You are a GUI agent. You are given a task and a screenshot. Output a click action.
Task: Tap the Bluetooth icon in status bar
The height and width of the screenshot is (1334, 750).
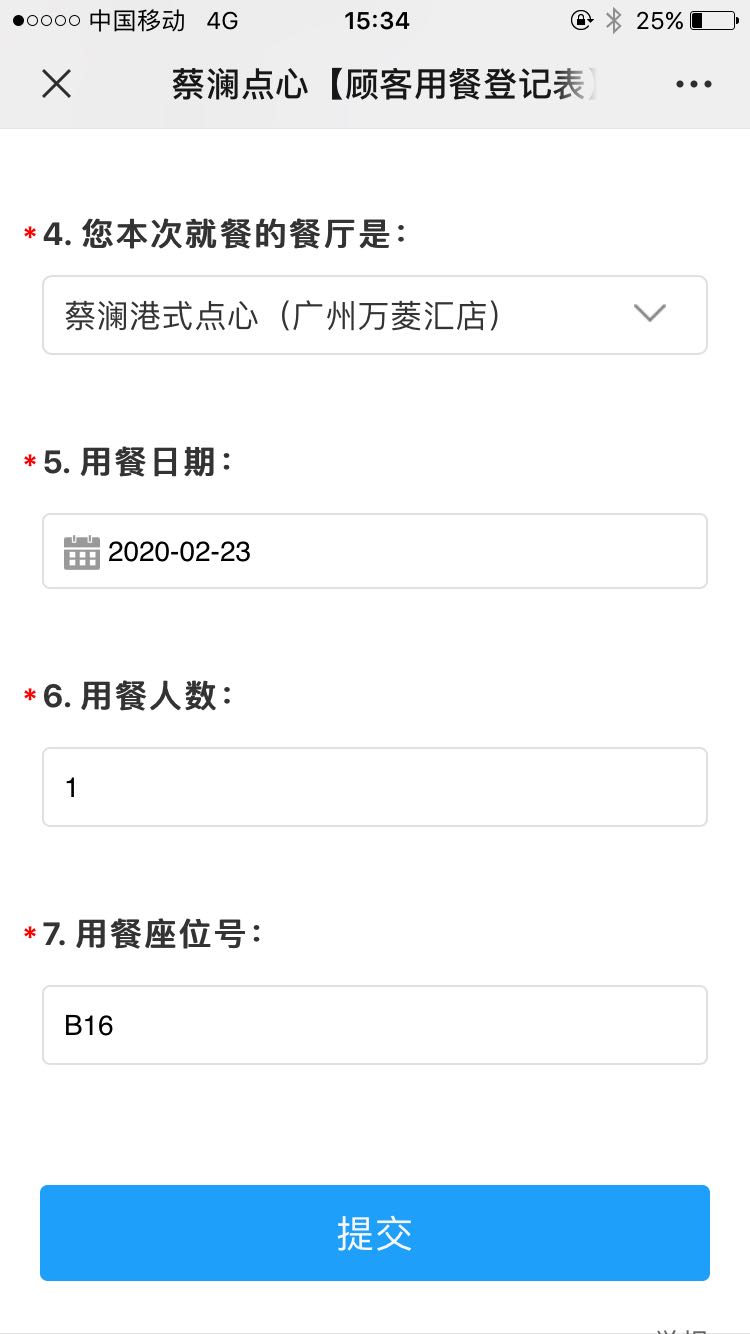tap(615, 20)
